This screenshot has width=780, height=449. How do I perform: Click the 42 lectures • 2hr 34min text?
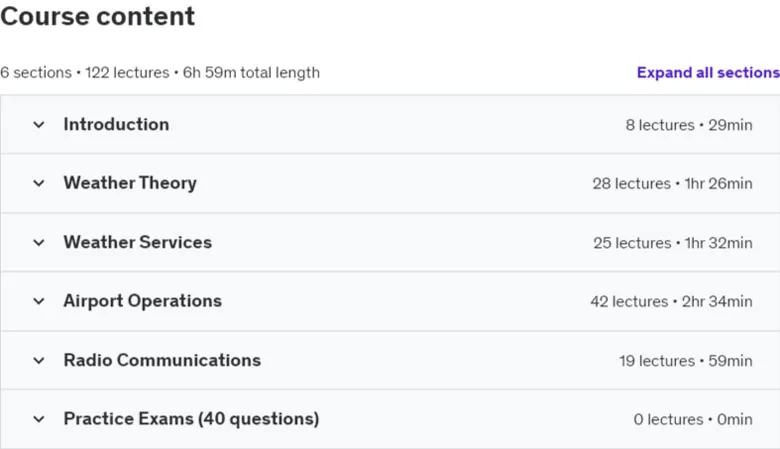[x=672, y=301]
